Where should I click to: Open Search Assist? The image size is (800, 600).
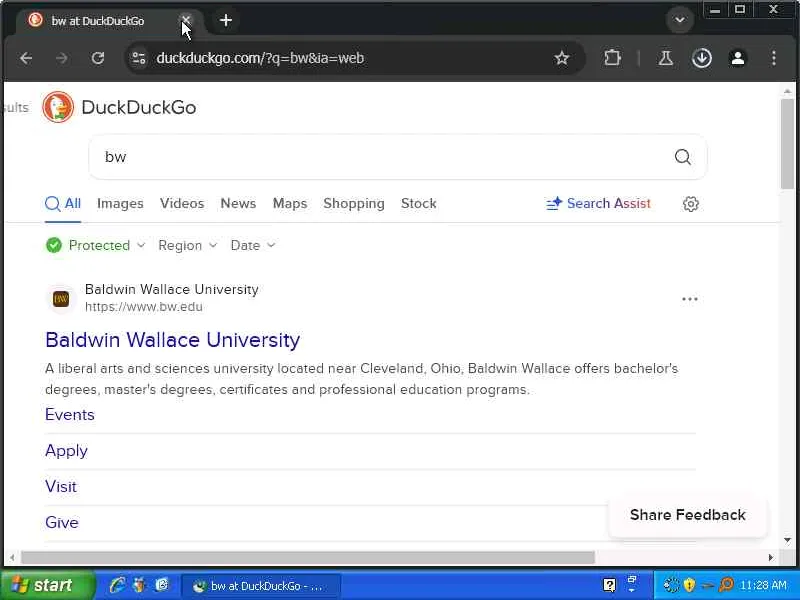(598, 204)
